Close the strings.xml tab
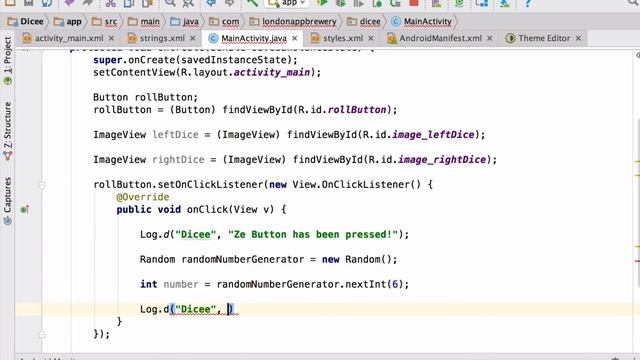The height and width of the screenshot is (360, 640). 193,38
